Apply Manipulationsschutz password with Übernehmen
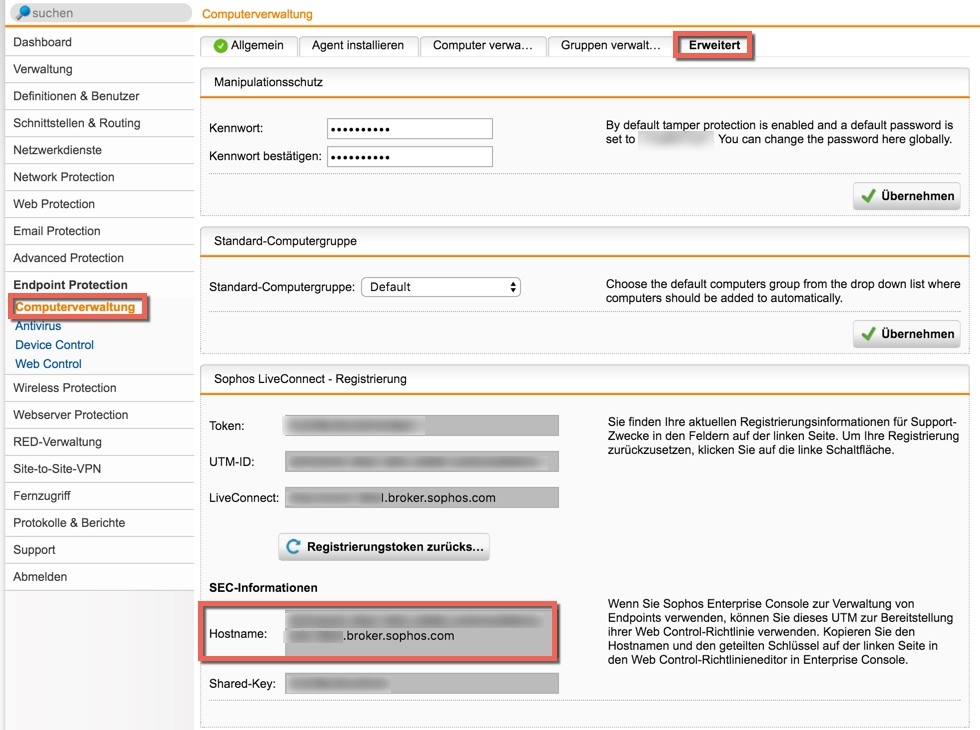The height and width of the screenshot is (730, 980). click(907, 196)
